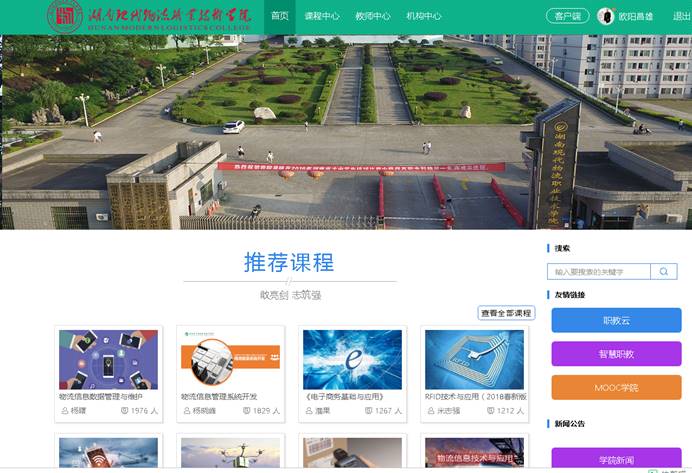Image resolution: width=692 pixels, height=473 pixels.
Task: Open the RFID技术与应用 course thumbnail
Action: (474, 360)
